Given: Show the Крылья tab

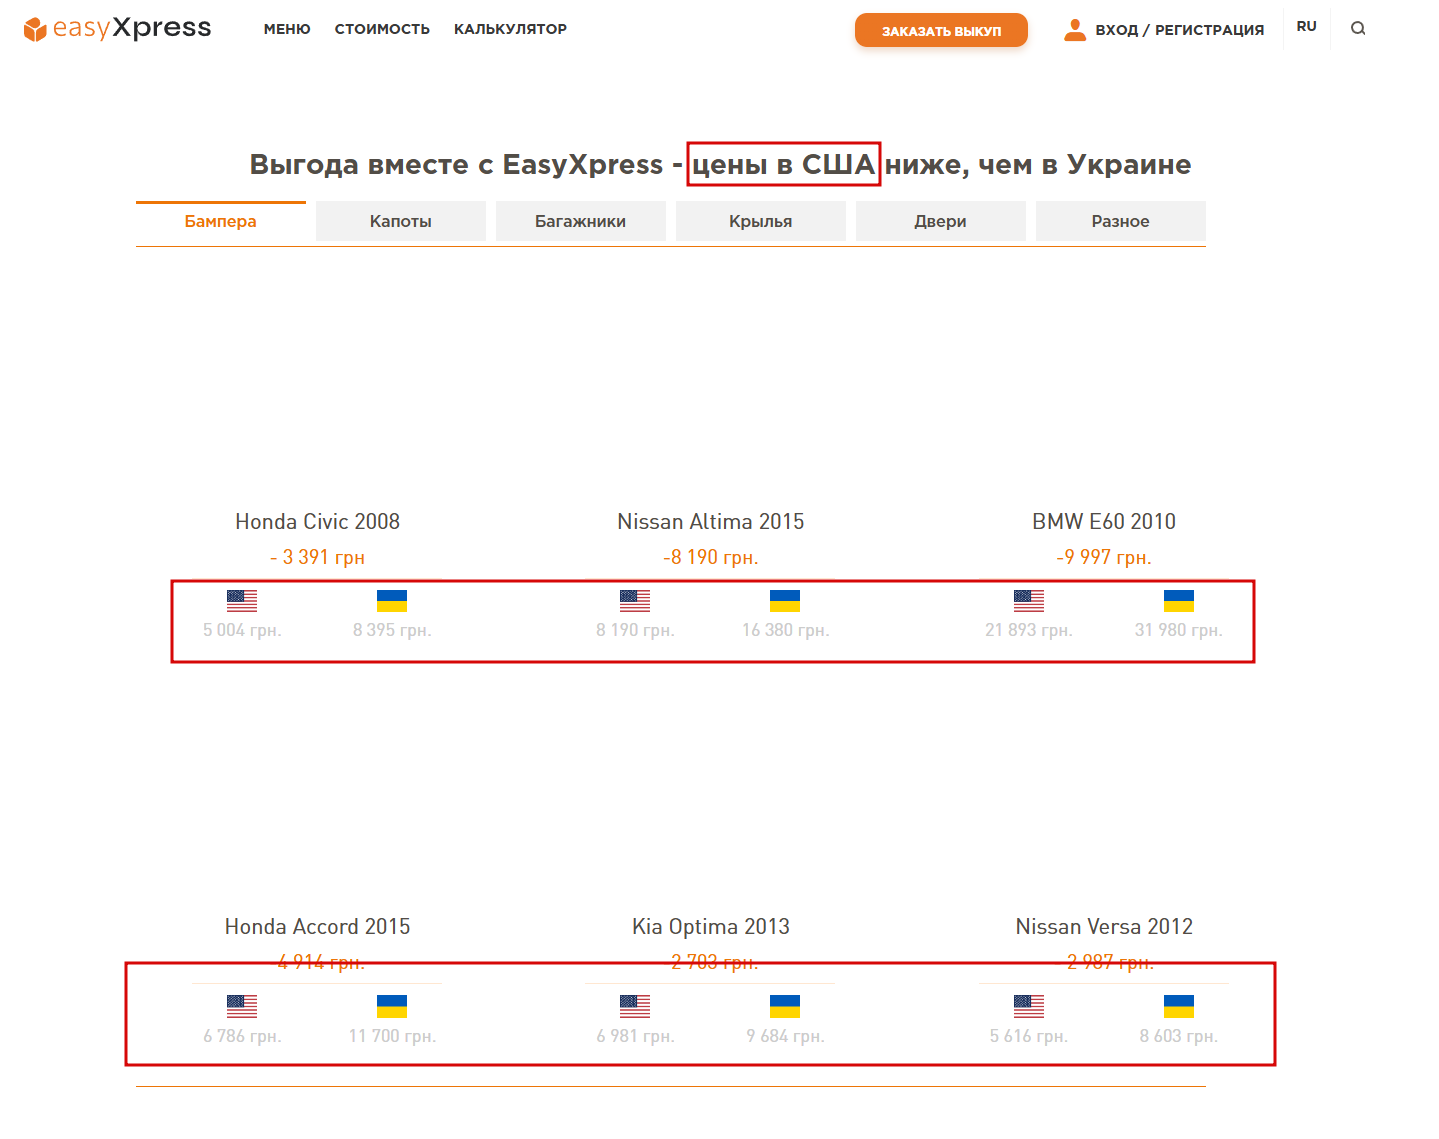Looking at the screenshot, I should [761, 221].
